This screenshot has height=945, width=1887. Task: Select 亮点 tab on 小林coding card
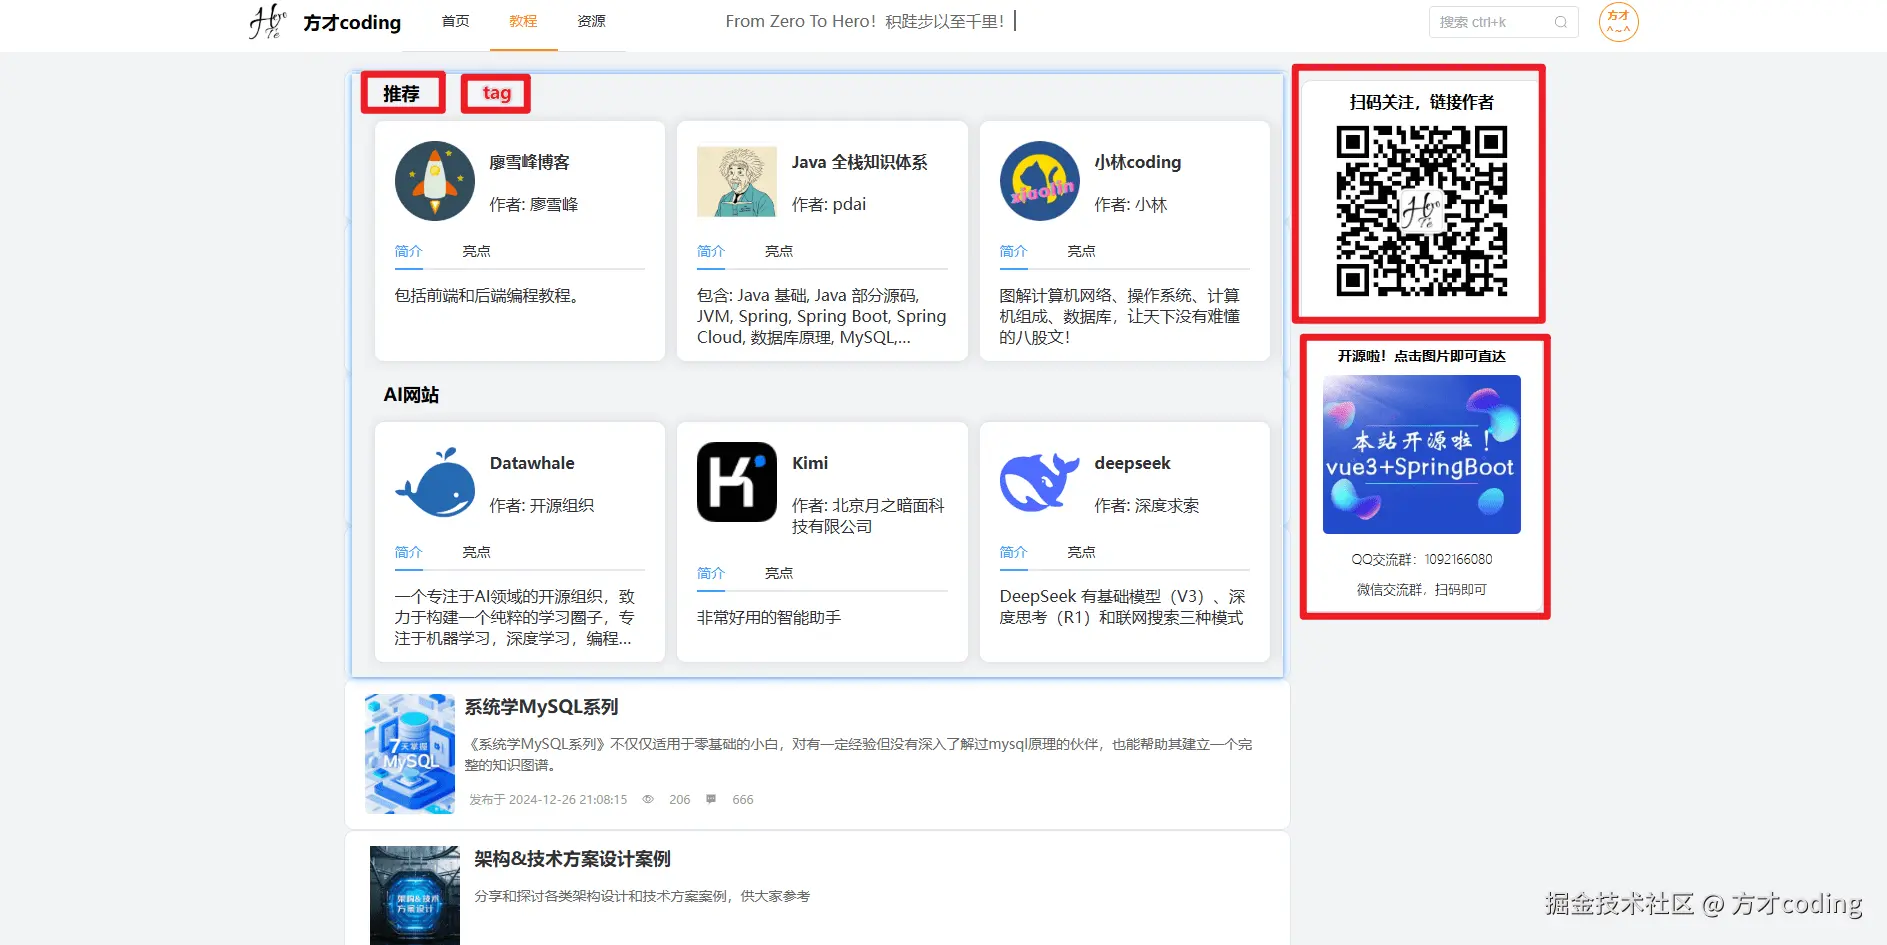[1081, 251]
